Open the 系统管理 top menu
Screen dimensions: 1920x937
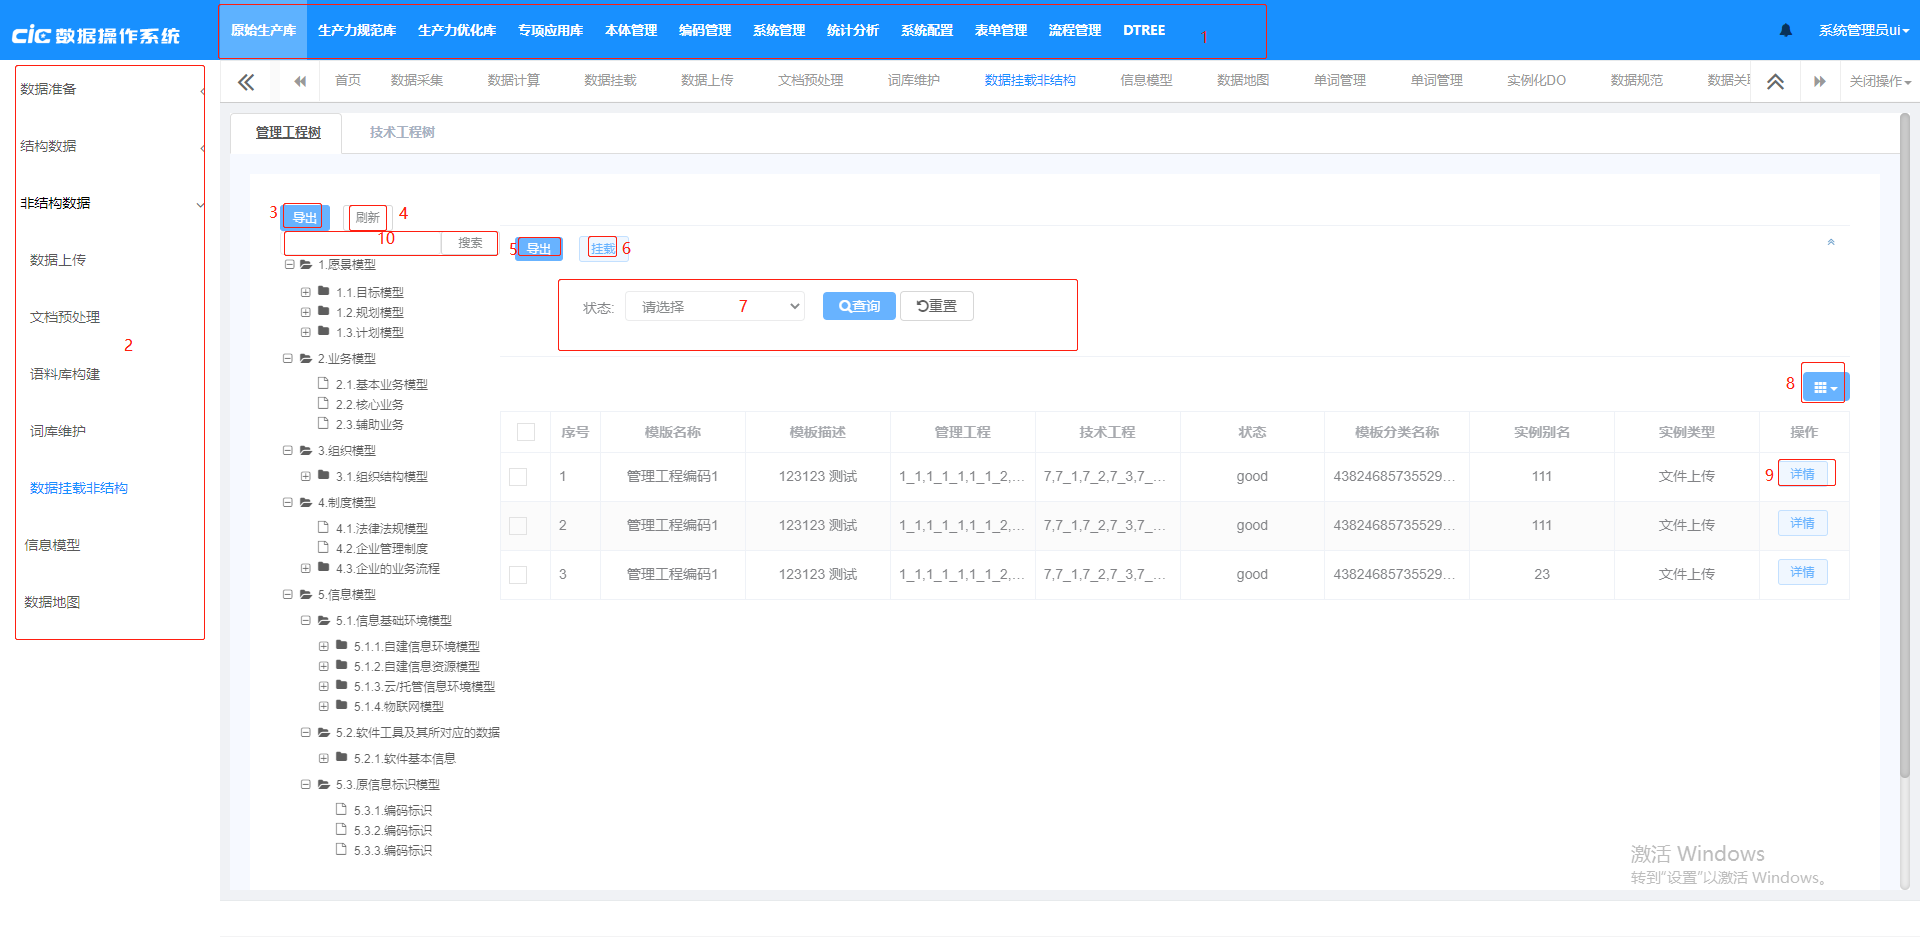(x=778, y=31)
